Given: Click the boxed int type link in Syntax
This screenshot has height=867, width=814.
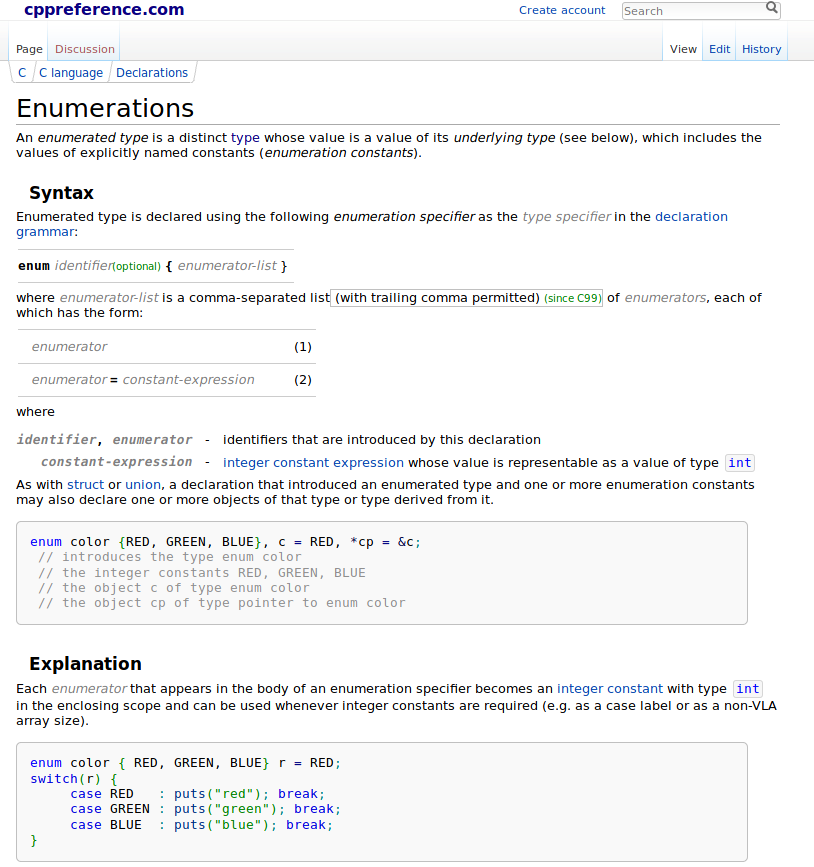Looking at the screenshot, I should coord(740,463).
